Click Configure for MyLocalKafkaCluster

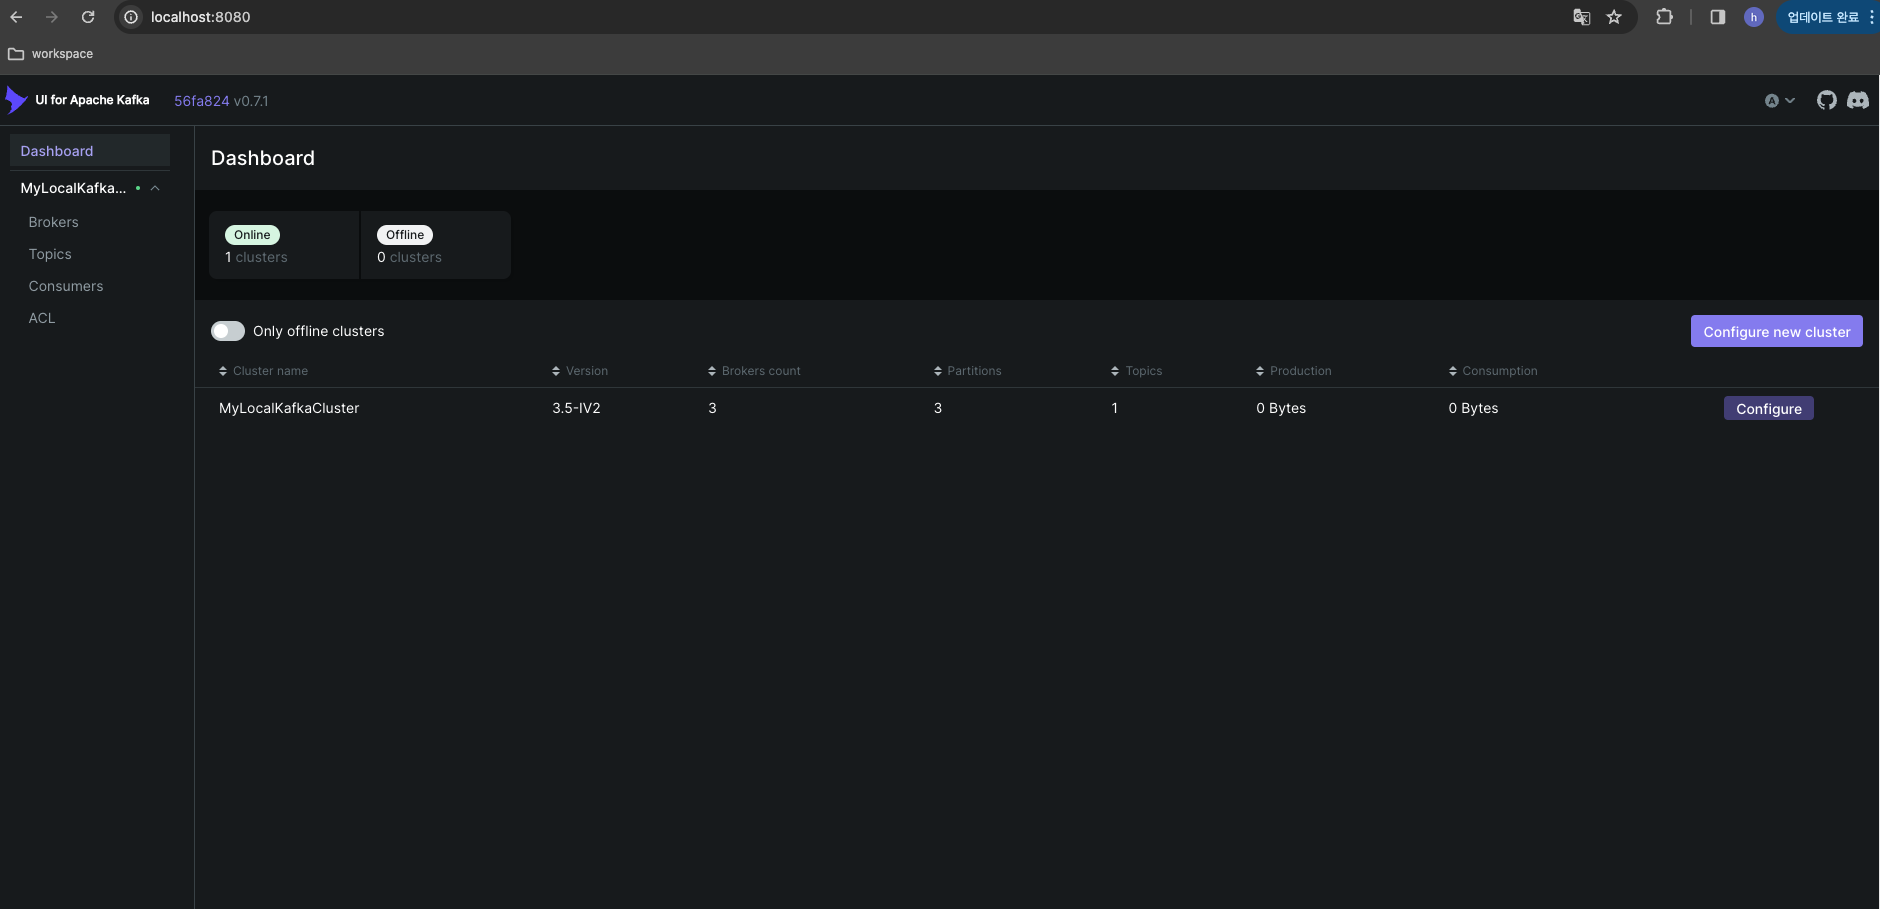click(1768, 408)
